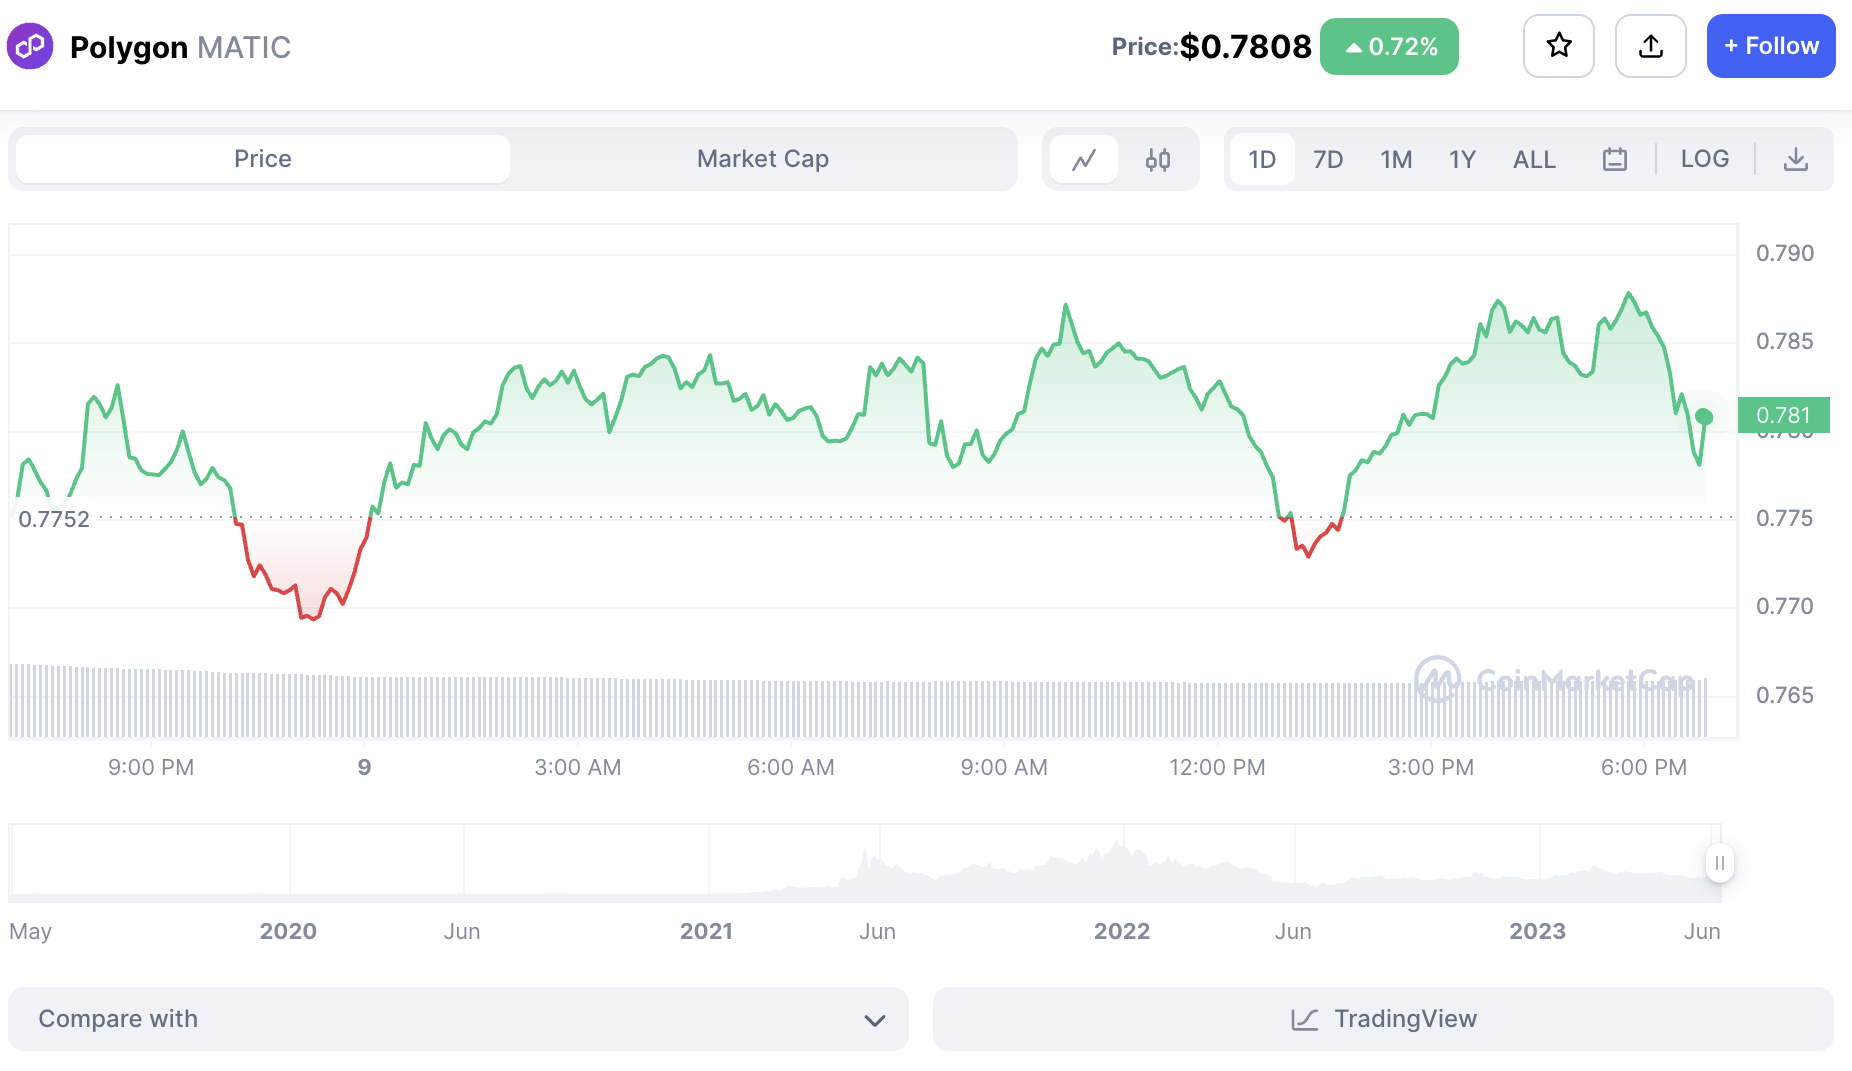This screenshot has width=1852, height=1071.
Task: Click the 12:00 PM axis label
Action: (x=1217, y=767)
